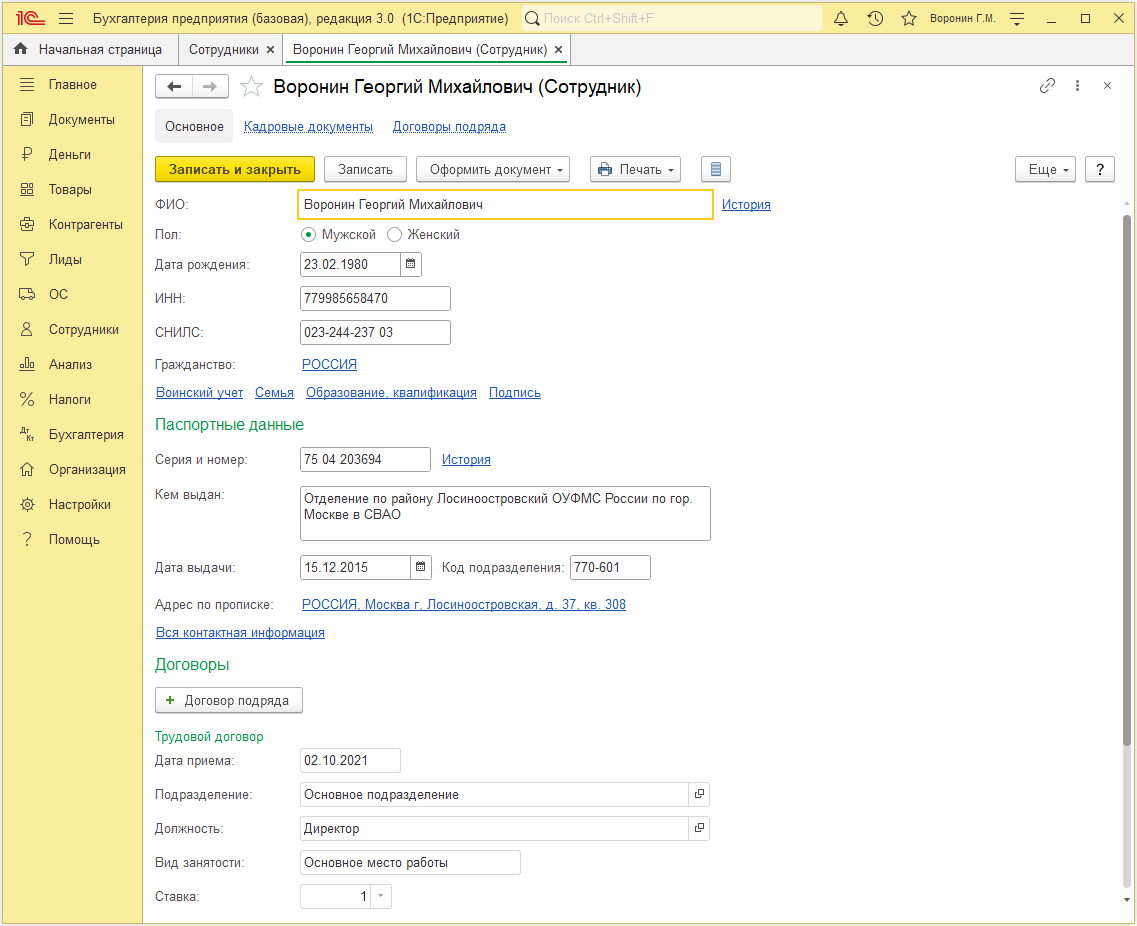The image size is (1137, 926).
Task: Click the report list icon next to Печать
Action: click(x=716, y=169)
